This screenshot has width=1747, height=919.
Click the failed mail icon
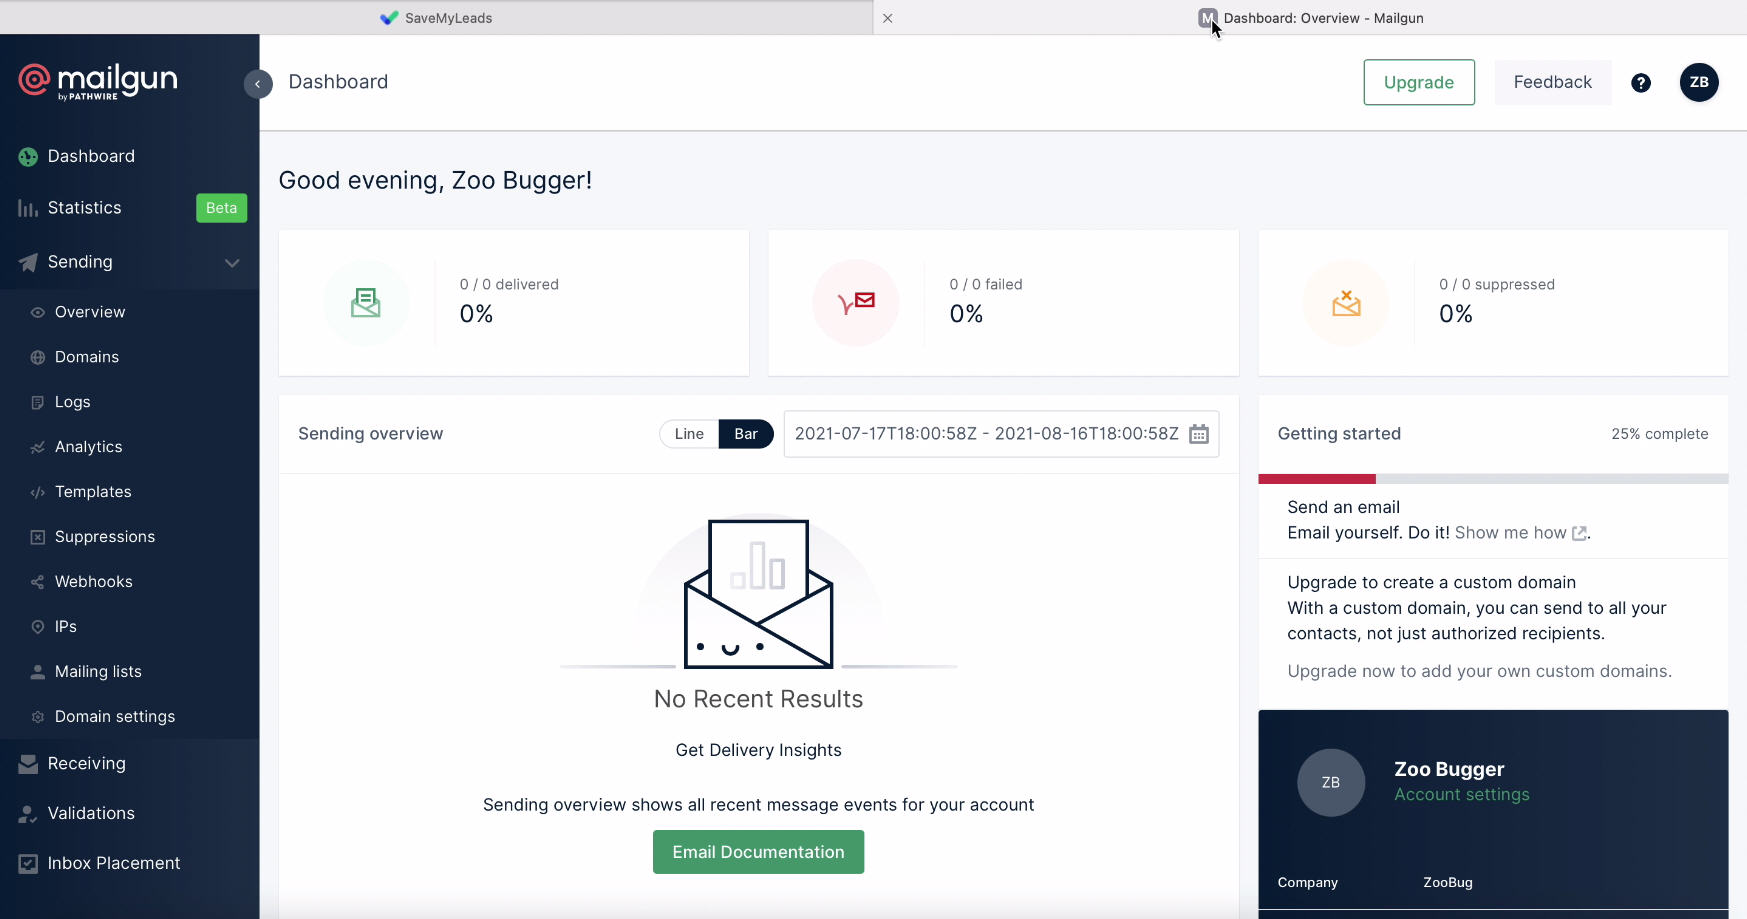[x=856, y=303]
